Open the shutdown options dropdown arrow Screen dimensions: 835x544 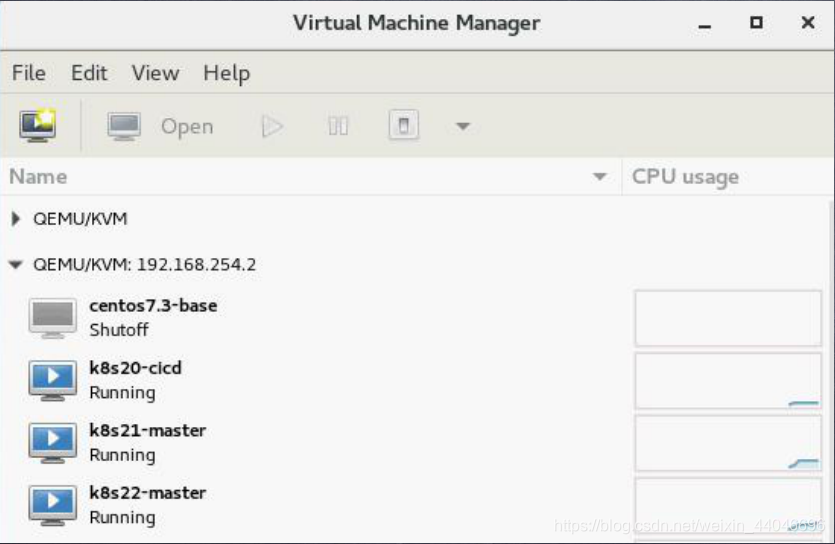pyautogui.click(x=463, y=126)
